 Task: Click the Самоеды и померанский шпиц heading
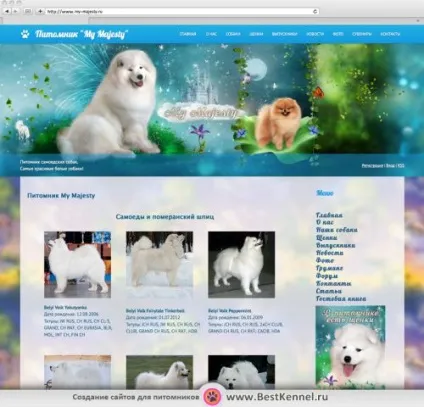(x=165, y=217)
